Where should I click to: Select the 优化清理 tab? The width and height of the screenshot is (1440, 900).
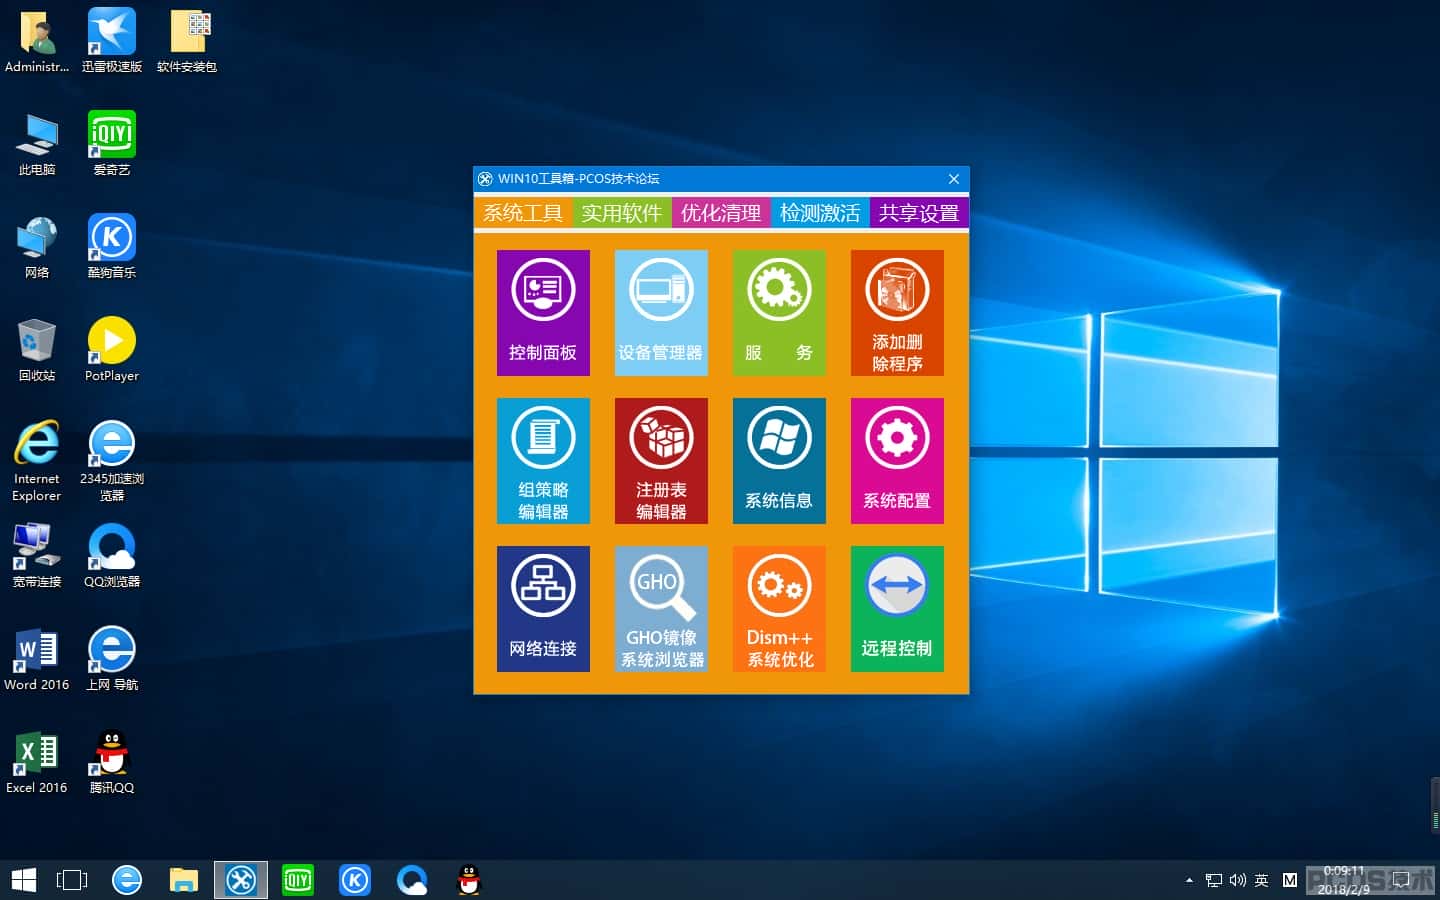click(721, 213)
